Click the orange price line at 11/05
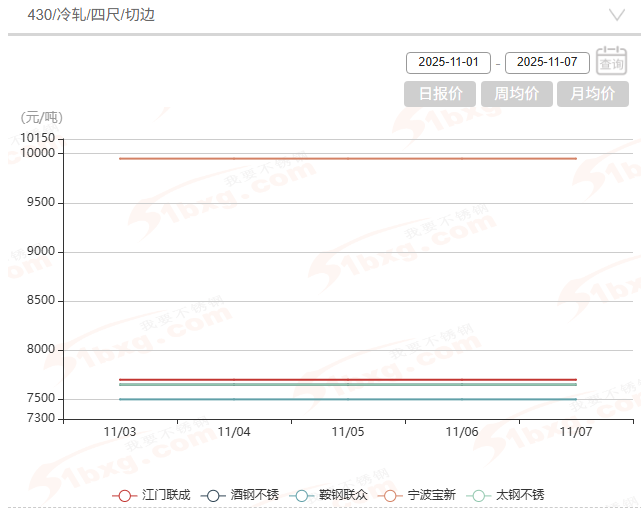 pos(348,158)
